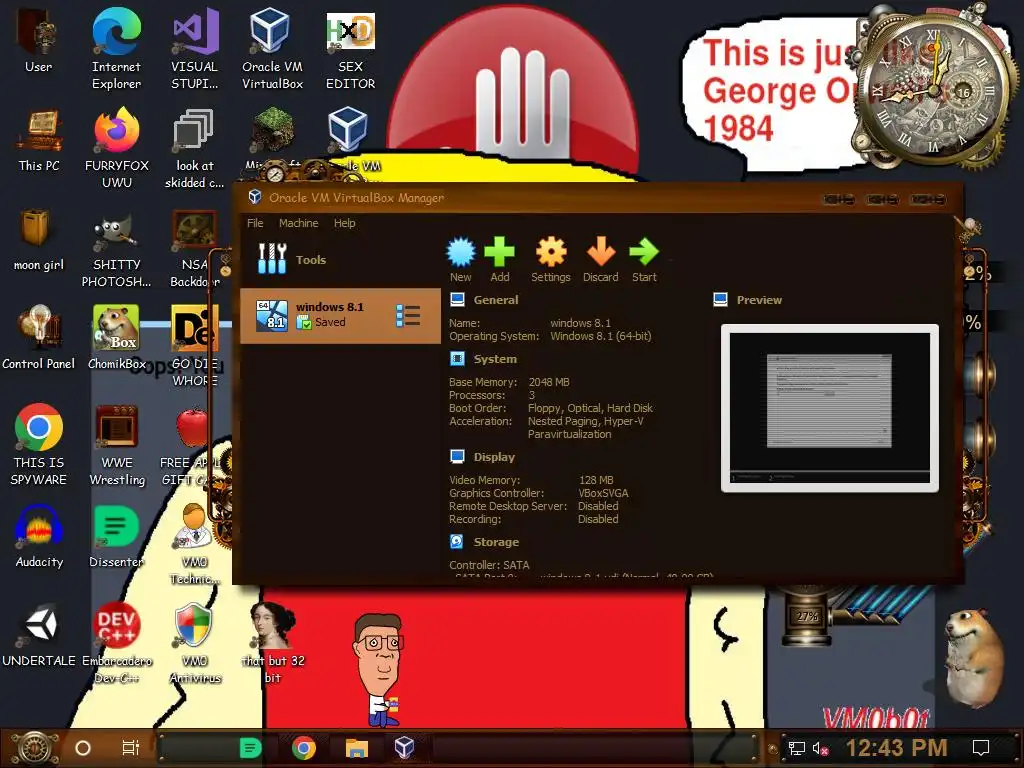
Task: Open Chrome from the taskbar
Action: pyautogui.click(x=304, y=748)
